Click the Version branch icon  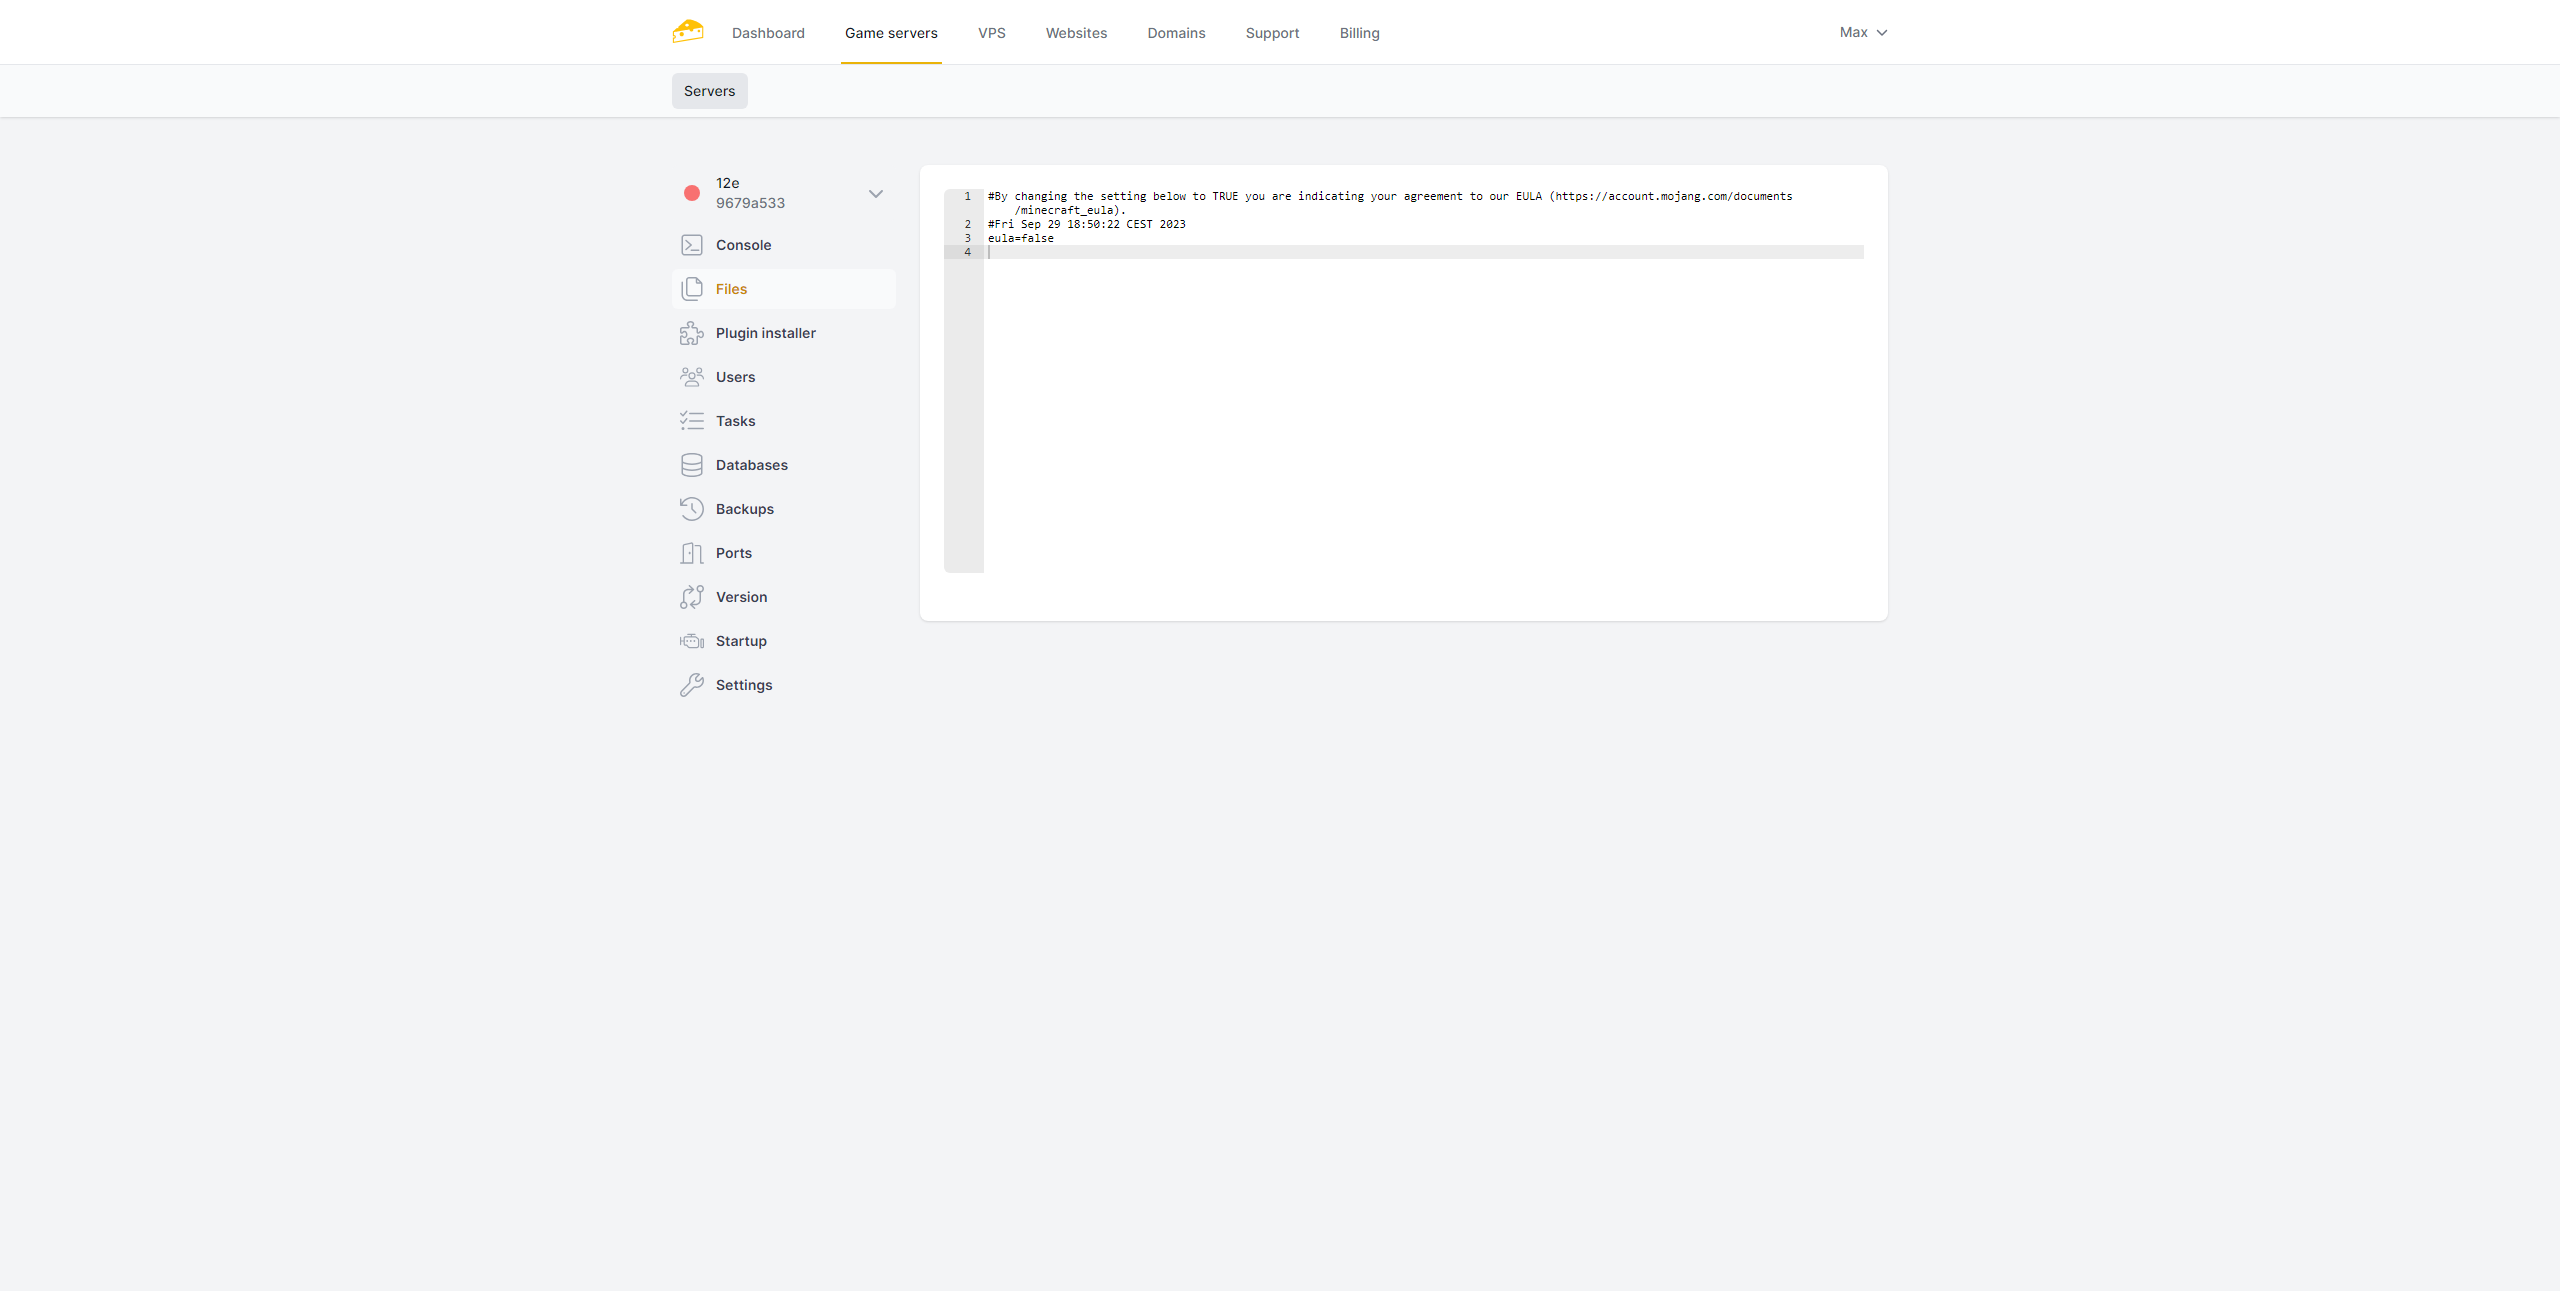click(691, 597)
